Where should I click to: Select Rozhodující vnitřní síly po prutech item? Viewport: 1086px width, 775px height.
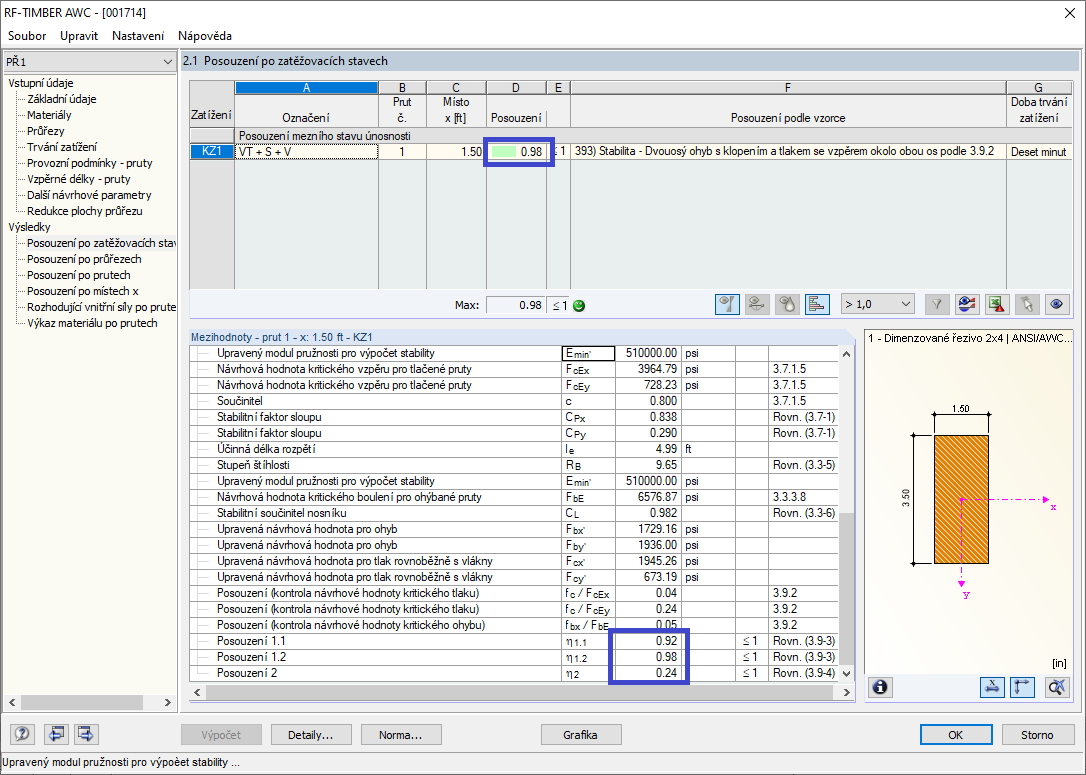[x=101, y=307]
